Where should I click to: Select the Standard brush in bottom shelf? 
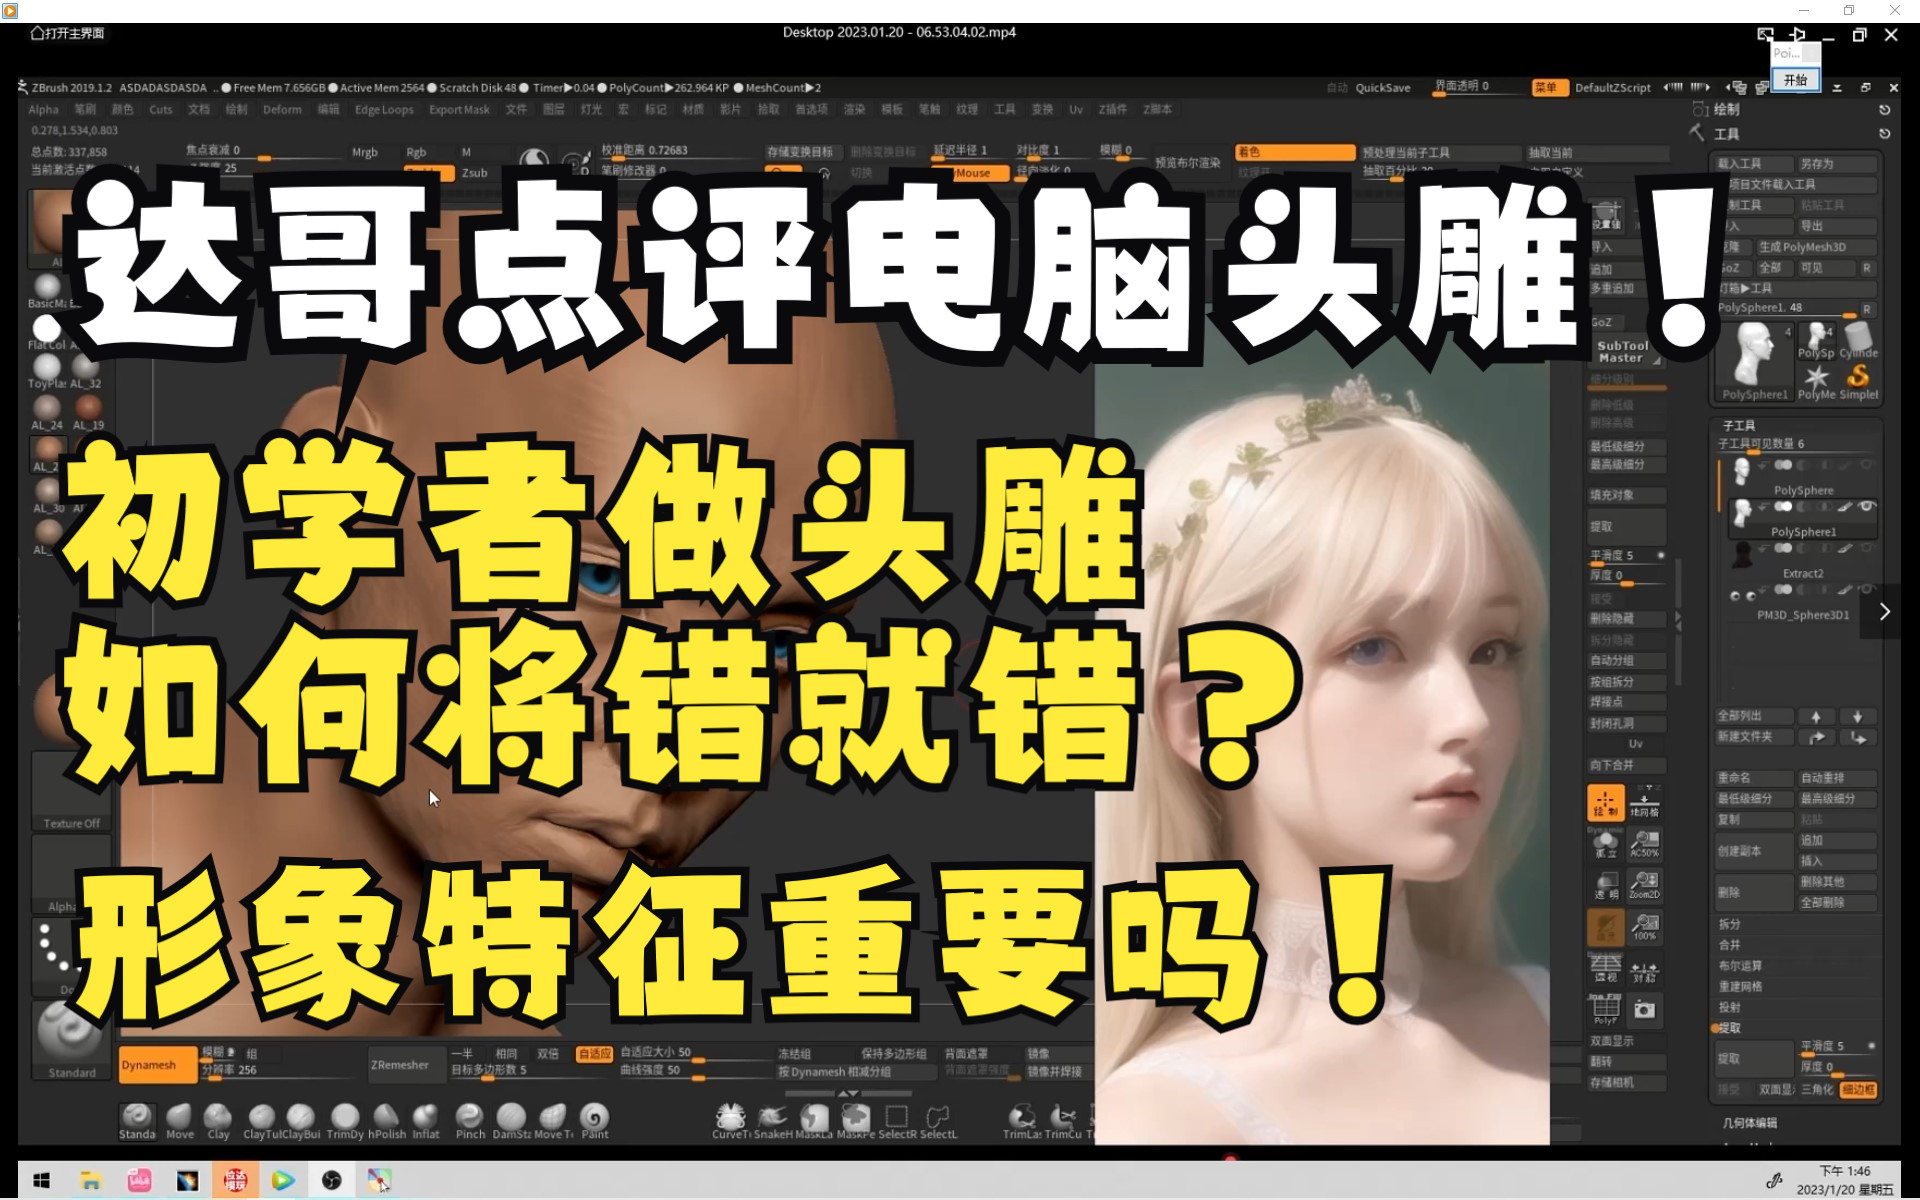tap(137, 1120)
